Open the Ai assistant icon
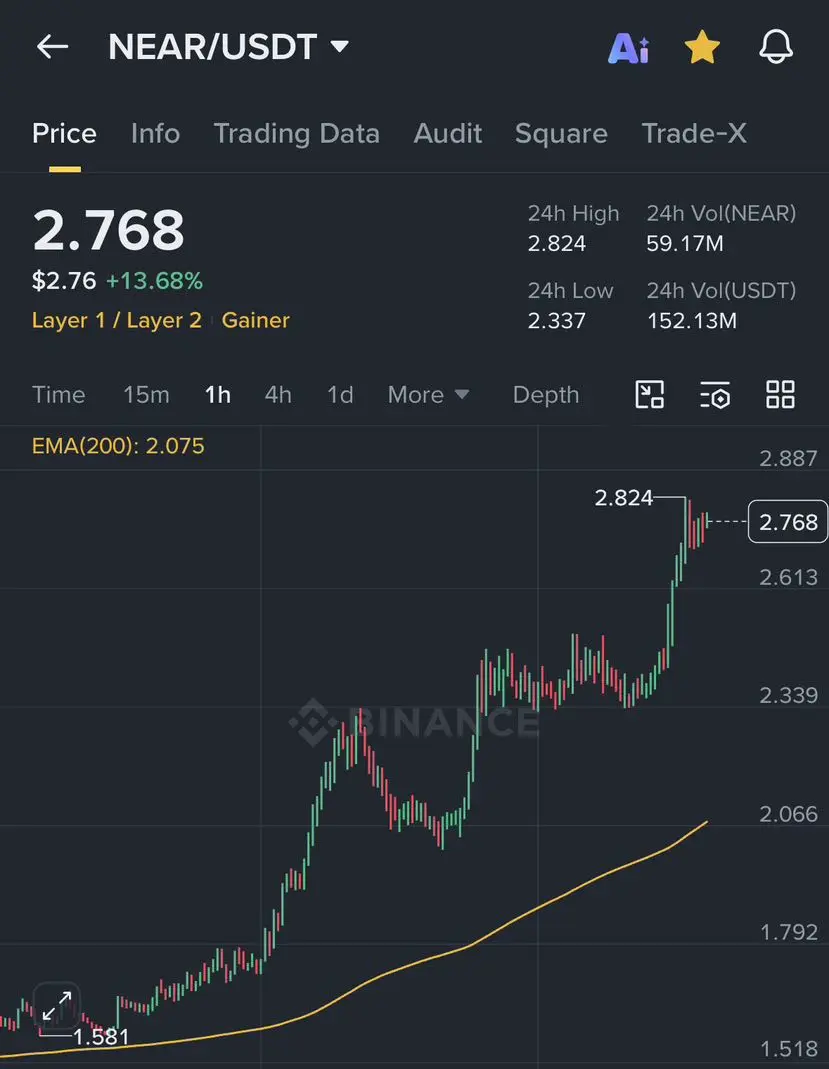Viewport: 829px width, 1069px height. coord(628,48)
